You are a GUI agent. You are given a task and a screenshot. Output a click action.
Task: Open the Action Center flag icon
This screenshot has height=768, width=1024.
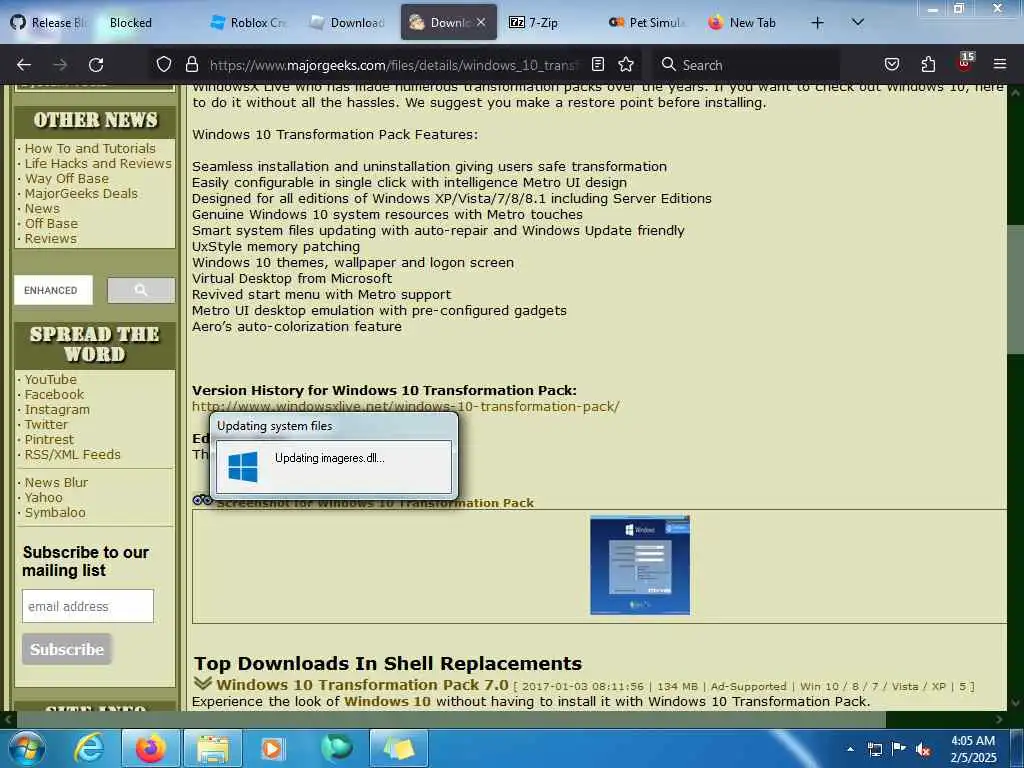(899, 749)
